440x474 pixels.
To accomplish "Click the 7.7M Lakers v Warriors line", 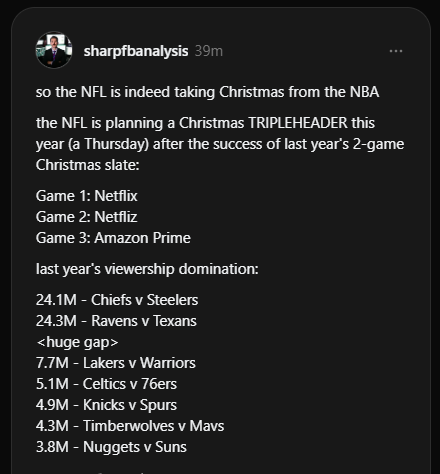I will pos(116,363).
